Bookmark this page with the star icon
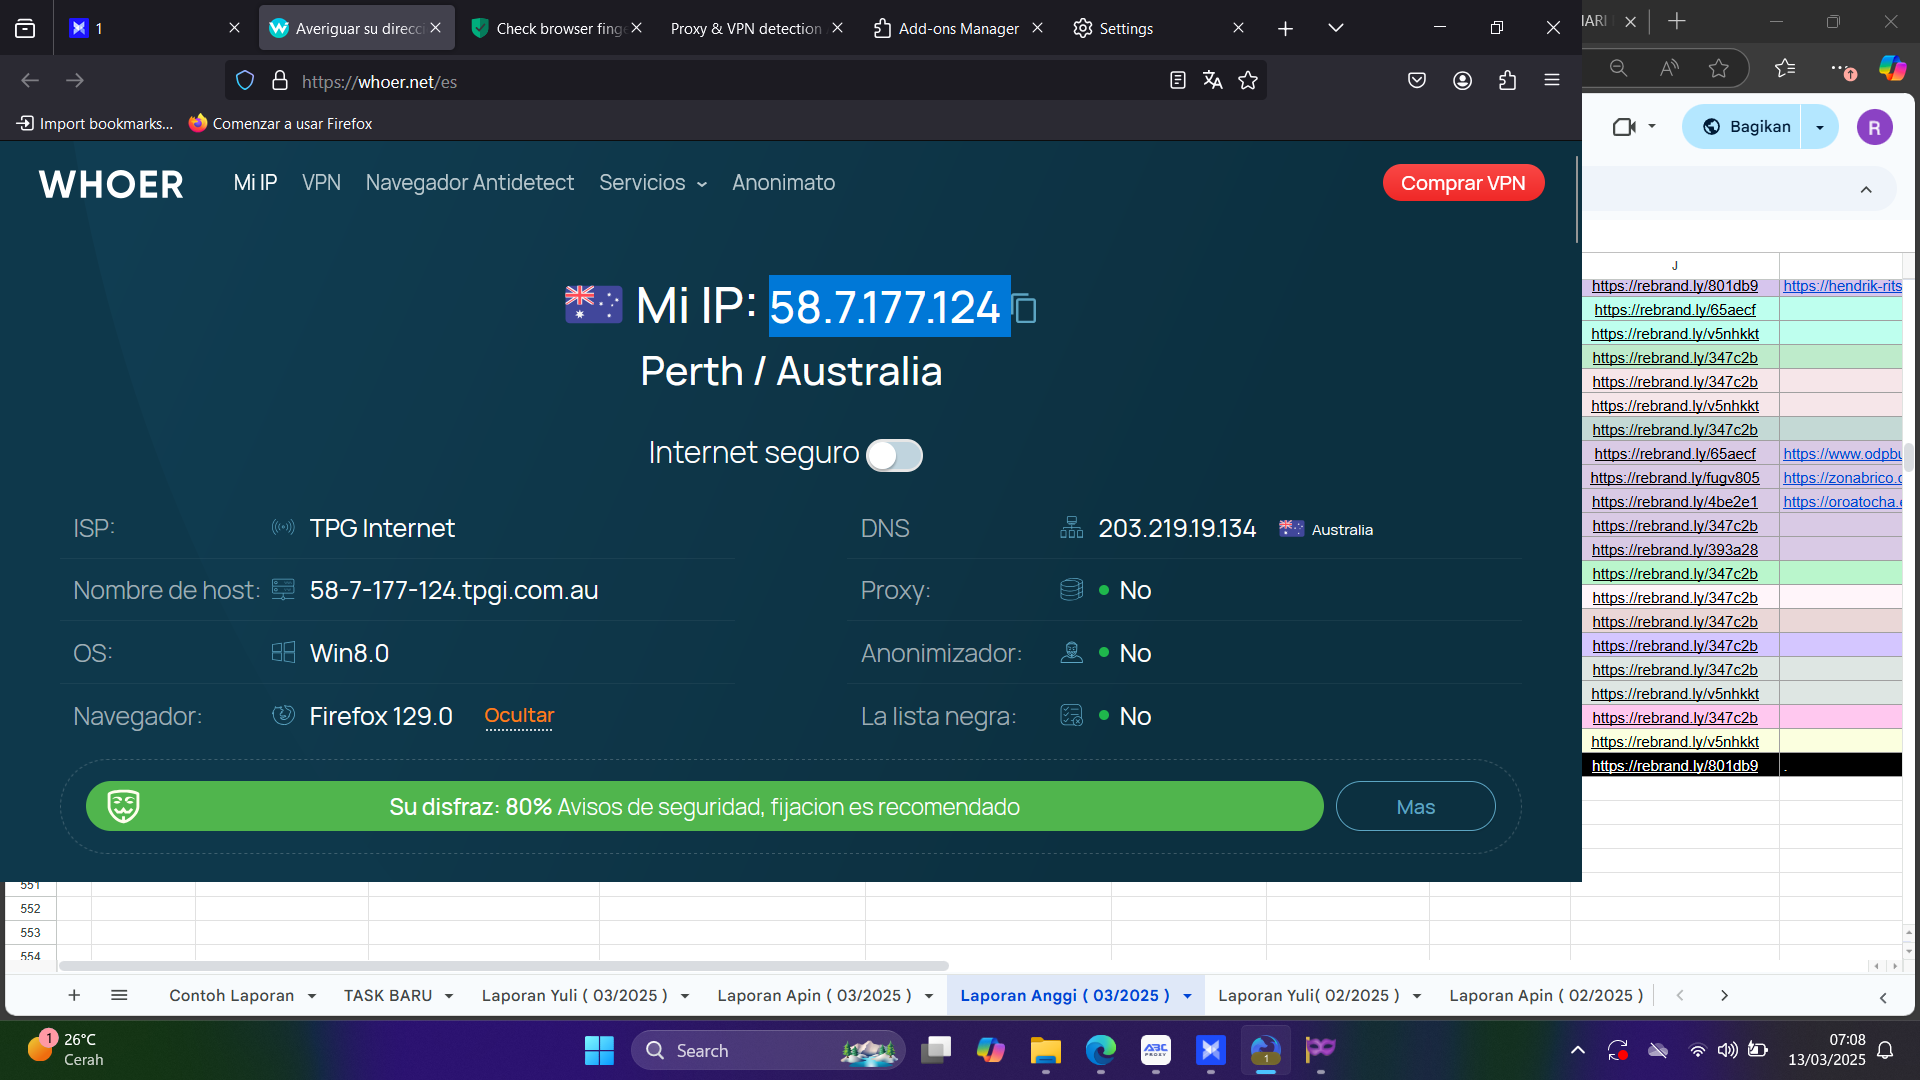The height and width of the screenshot is (1080, 1920). click(1248, 81)
